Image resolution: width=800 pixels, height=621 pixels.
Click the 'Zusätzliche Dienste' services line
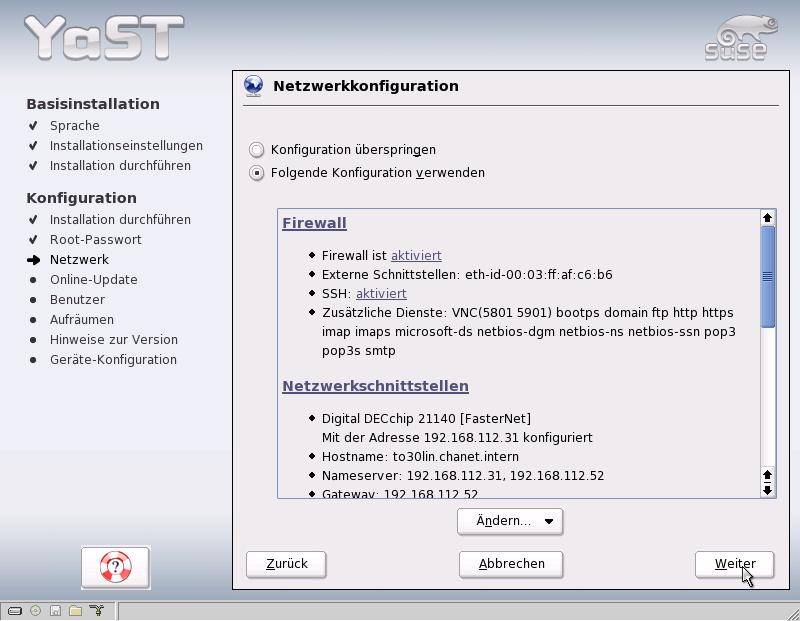click(529, 332)
